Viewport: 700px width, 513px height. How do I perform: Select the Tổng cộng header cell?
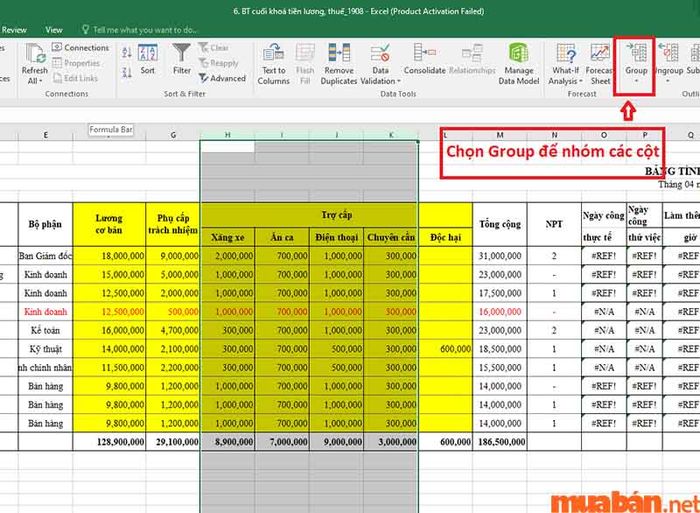[500, 224]
